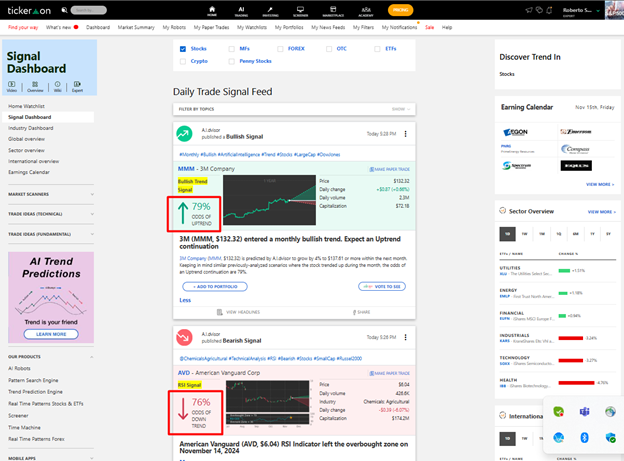Viewport: 624px width, 461px height.
Task: Open three-dot menu on Bearish Signal post
Action: tap(406, 337)
